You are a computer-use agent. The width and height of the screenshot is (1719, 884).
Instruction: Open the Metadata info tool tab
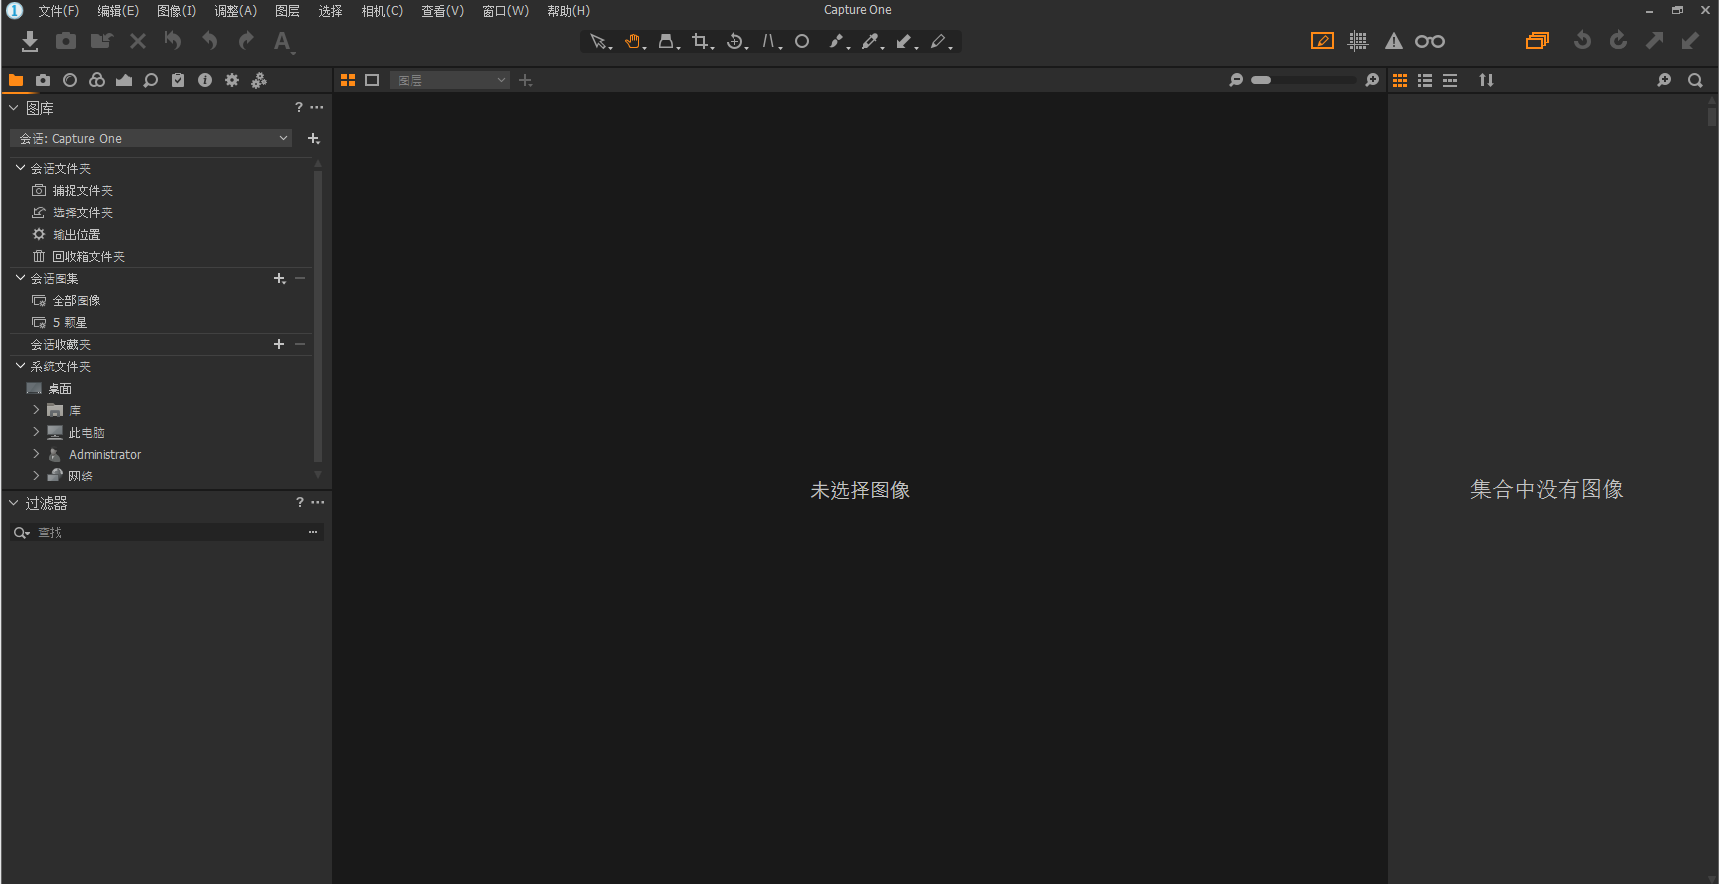pyautogui.click(x=205, y=80)
